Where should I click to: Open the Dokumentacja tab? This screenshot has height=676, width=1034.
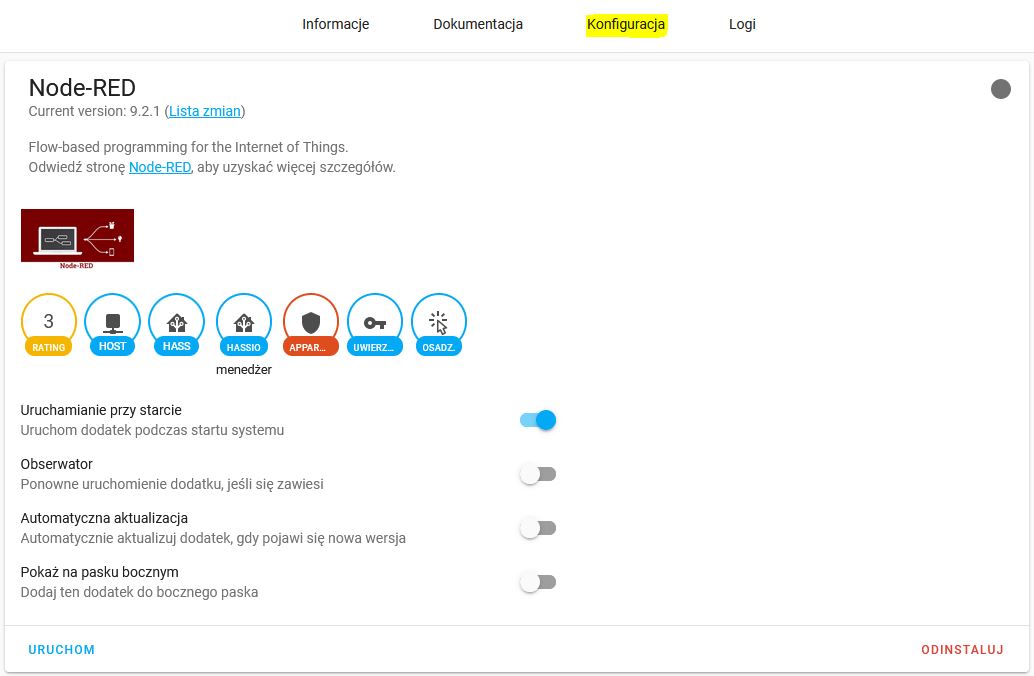[x=478, y=24]
